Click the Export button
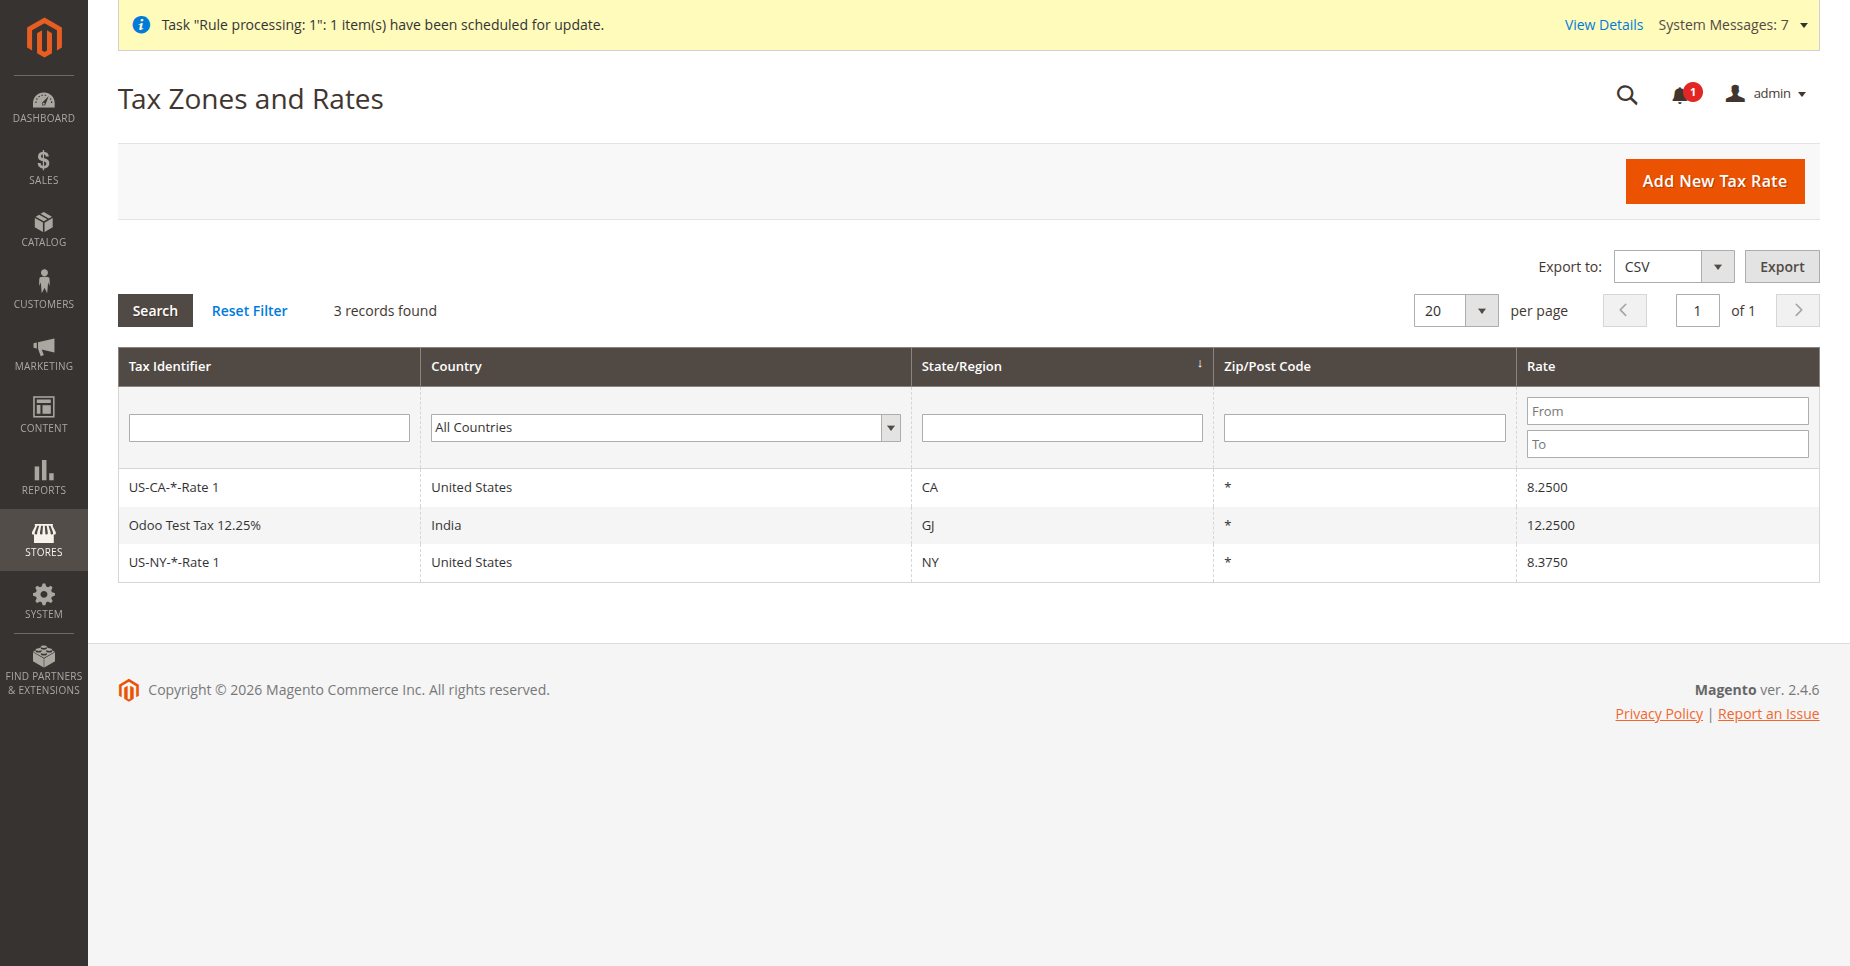Image resolution: width=1850 pixels, height=966 pixels. [1782, 267]
